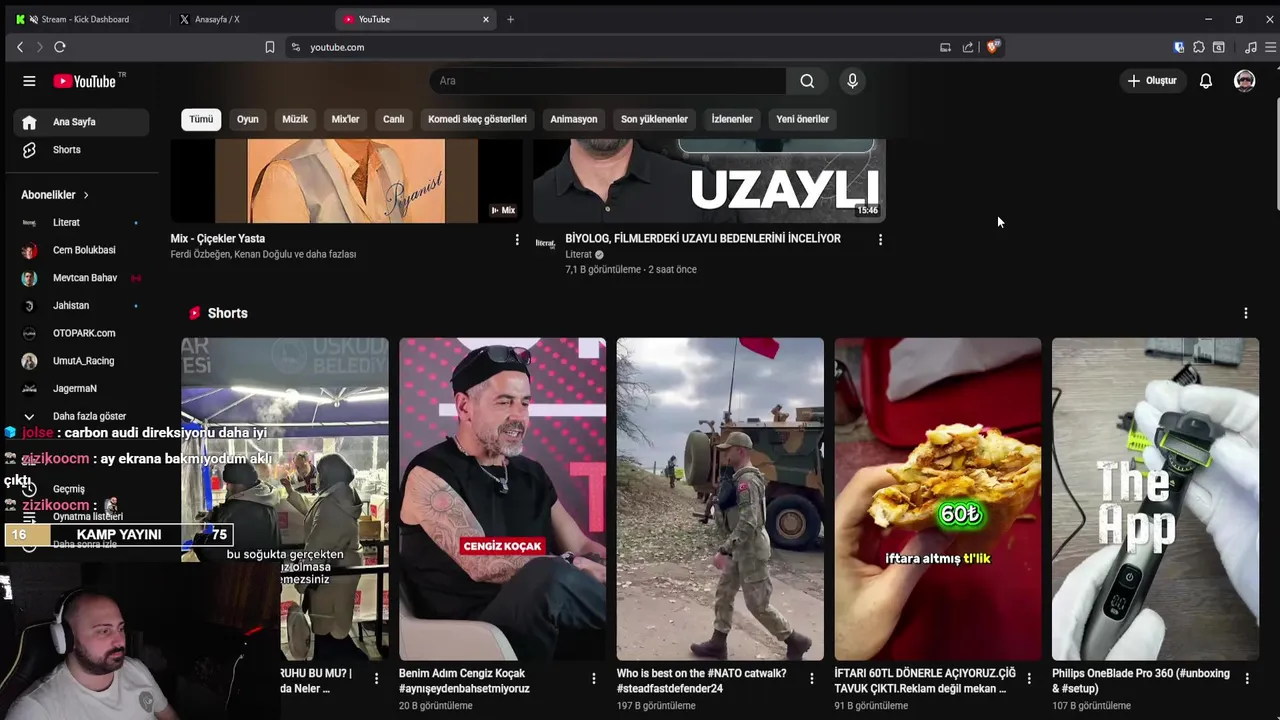Click the address bar URL

click(337, 47)
